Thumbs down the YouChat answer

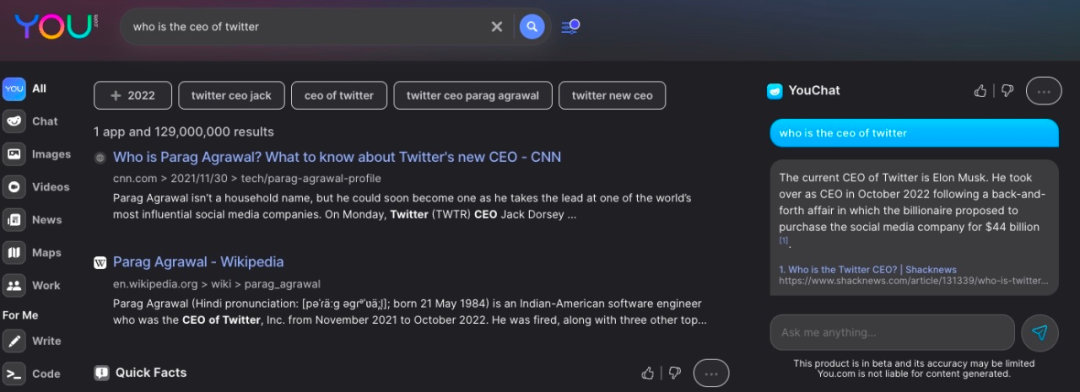coord(1007,91)
